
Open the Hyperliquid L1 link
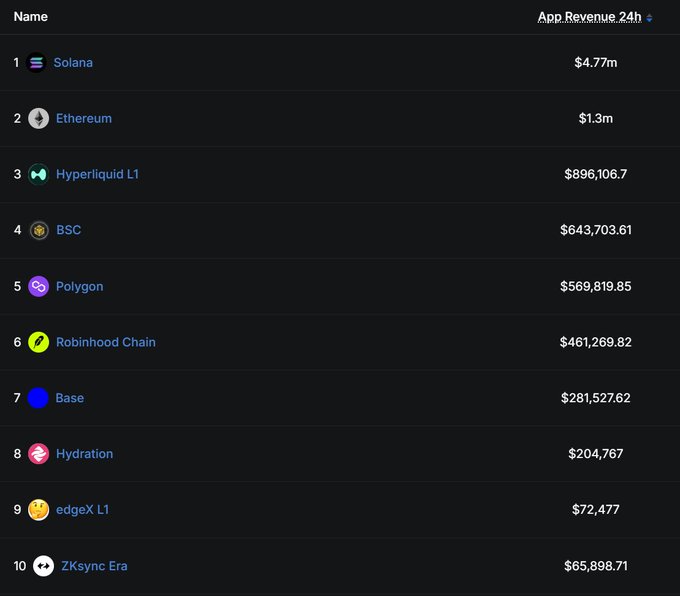(x=97, y=174)
